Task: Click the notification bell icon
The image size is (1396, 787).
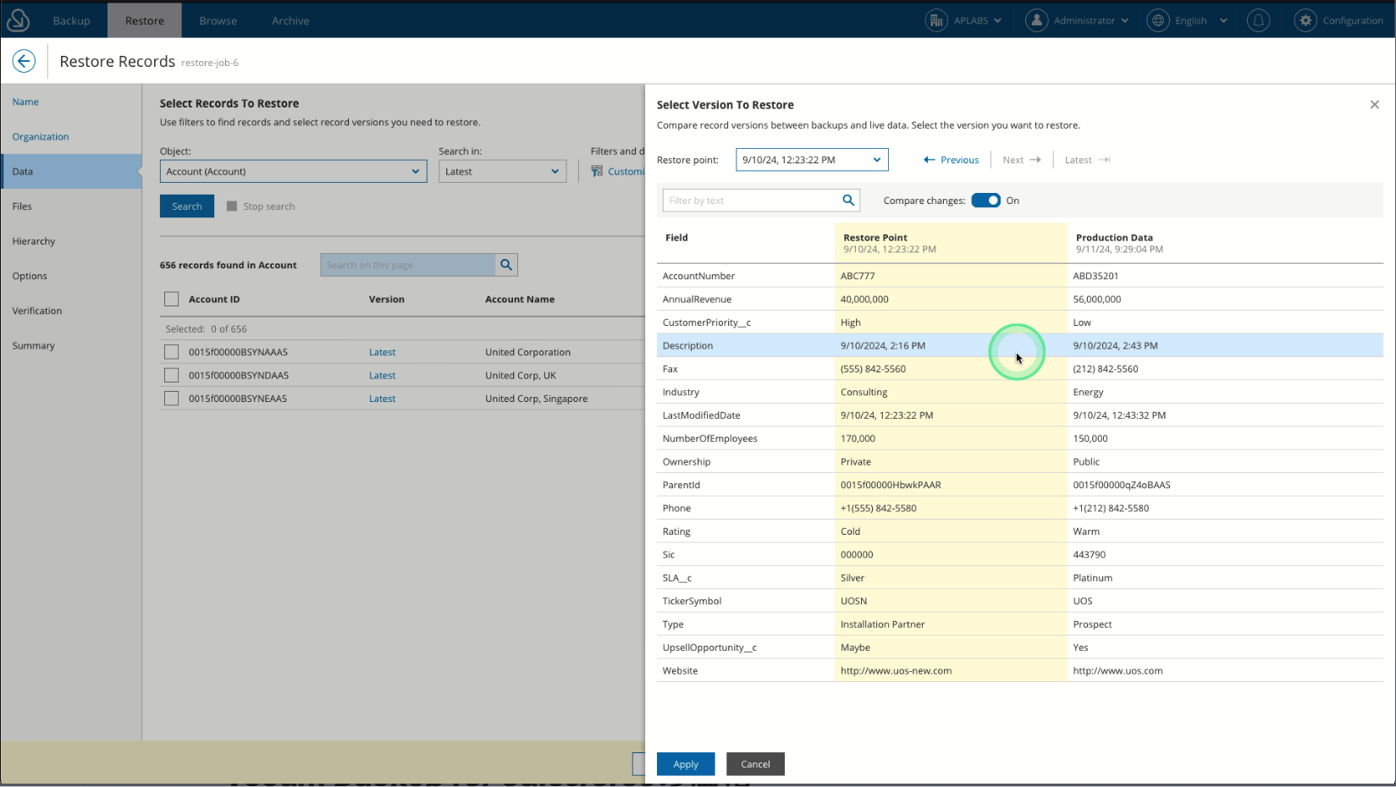Action: (1258, 19)
